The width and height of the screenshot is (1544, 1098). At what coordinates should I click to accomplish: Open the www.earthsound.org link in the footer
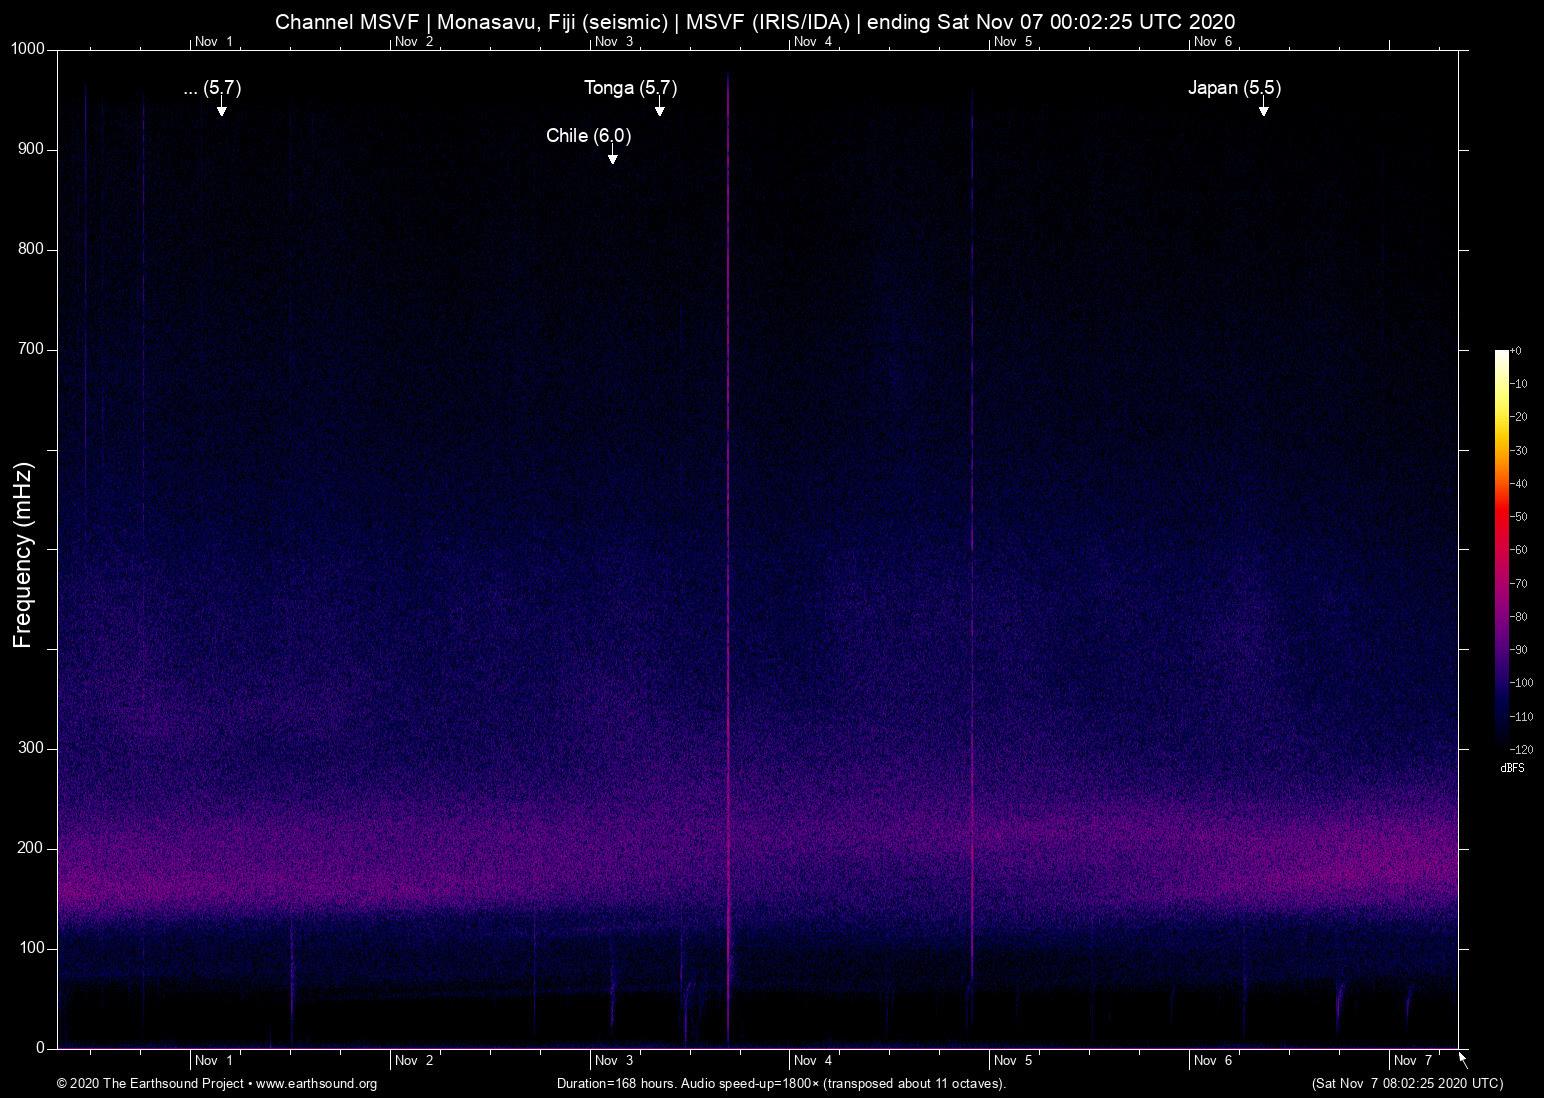point(316,1084)
